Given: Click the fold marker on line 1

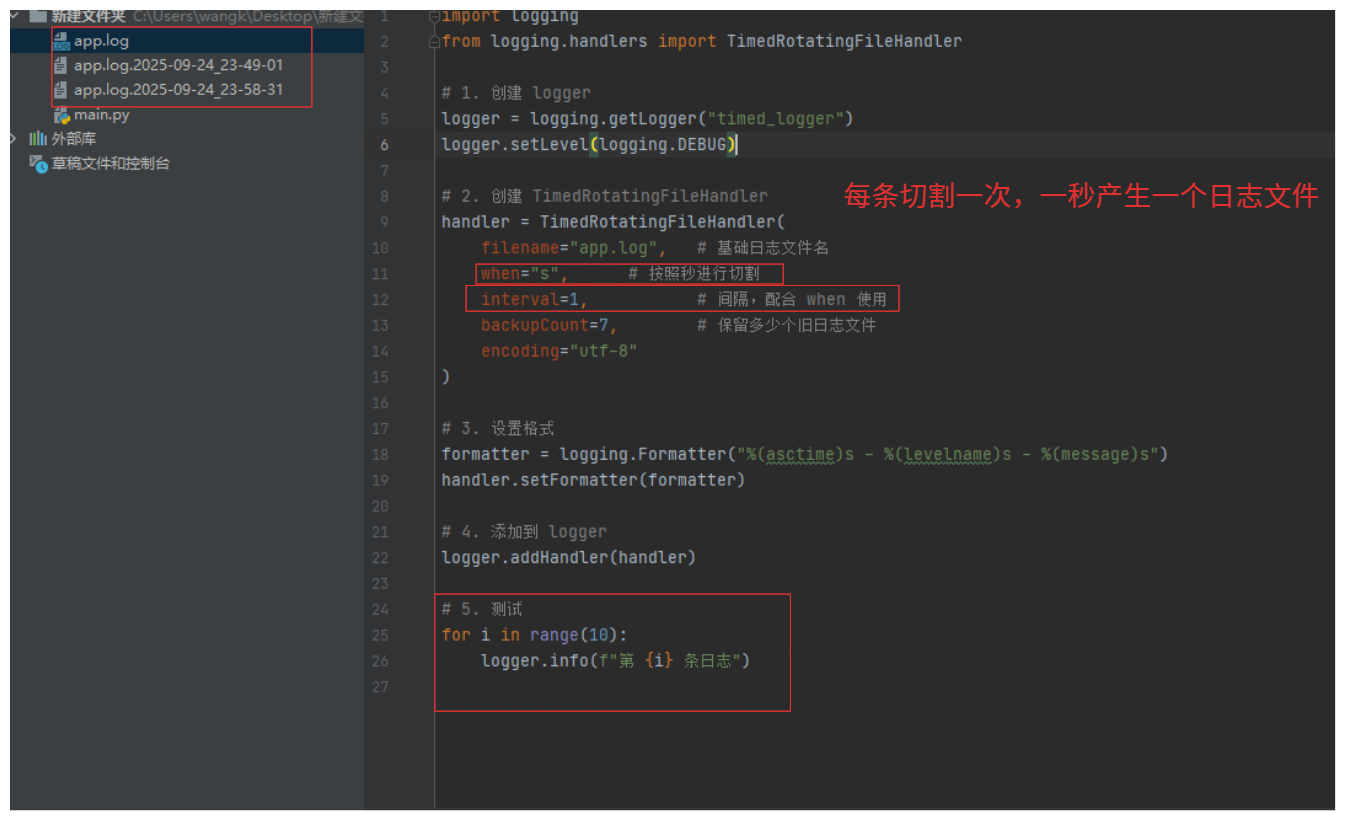Looking at the screenshot, I should click(x=434, y=17).
